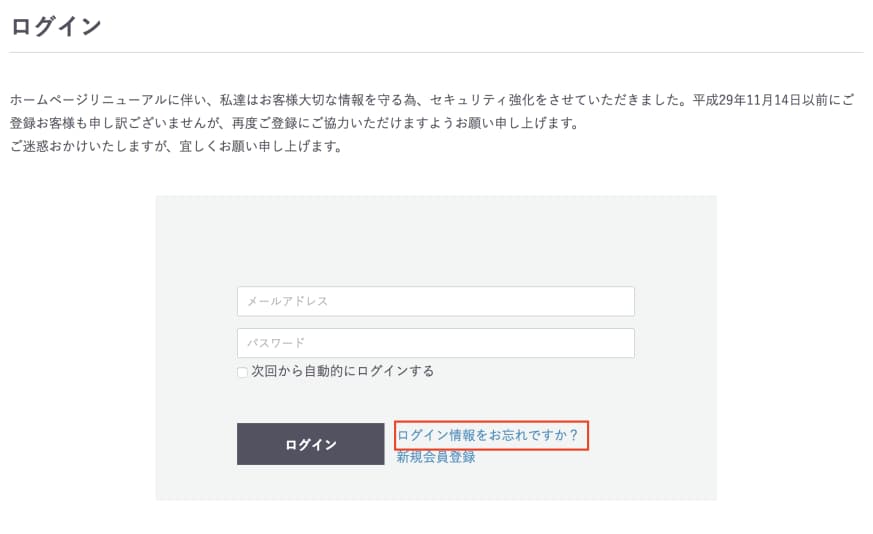Go to new member registration link

tap(436, 457)
